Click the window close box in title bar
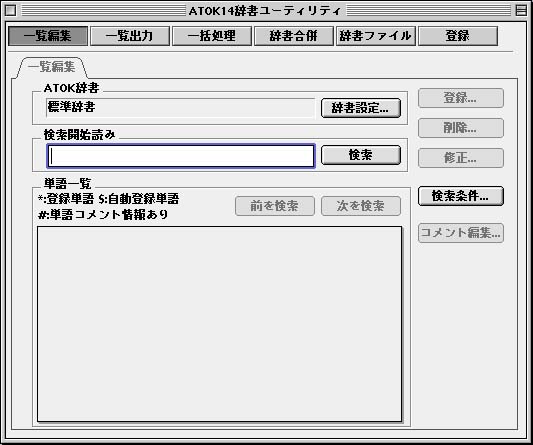The width and height of the screenshot is (533, 445). point(11,11)
